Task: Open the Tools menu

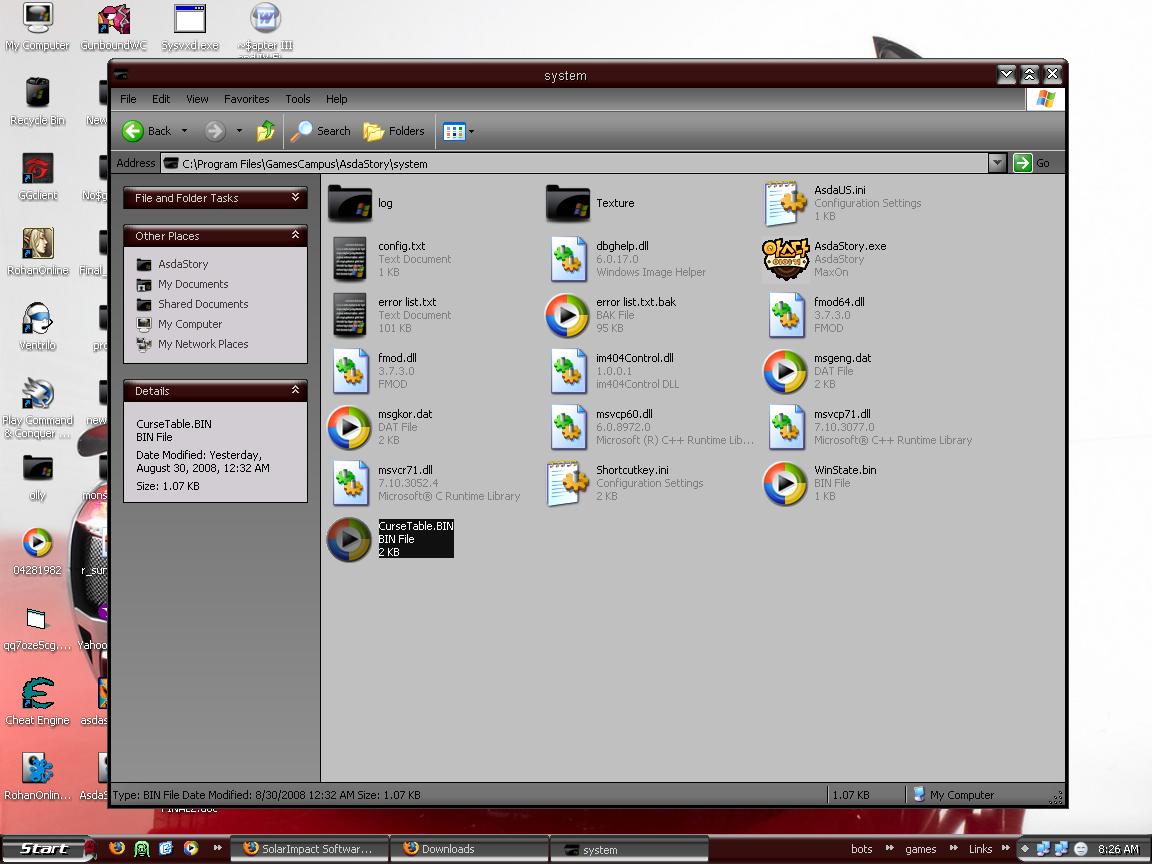Action: point(298,99)
